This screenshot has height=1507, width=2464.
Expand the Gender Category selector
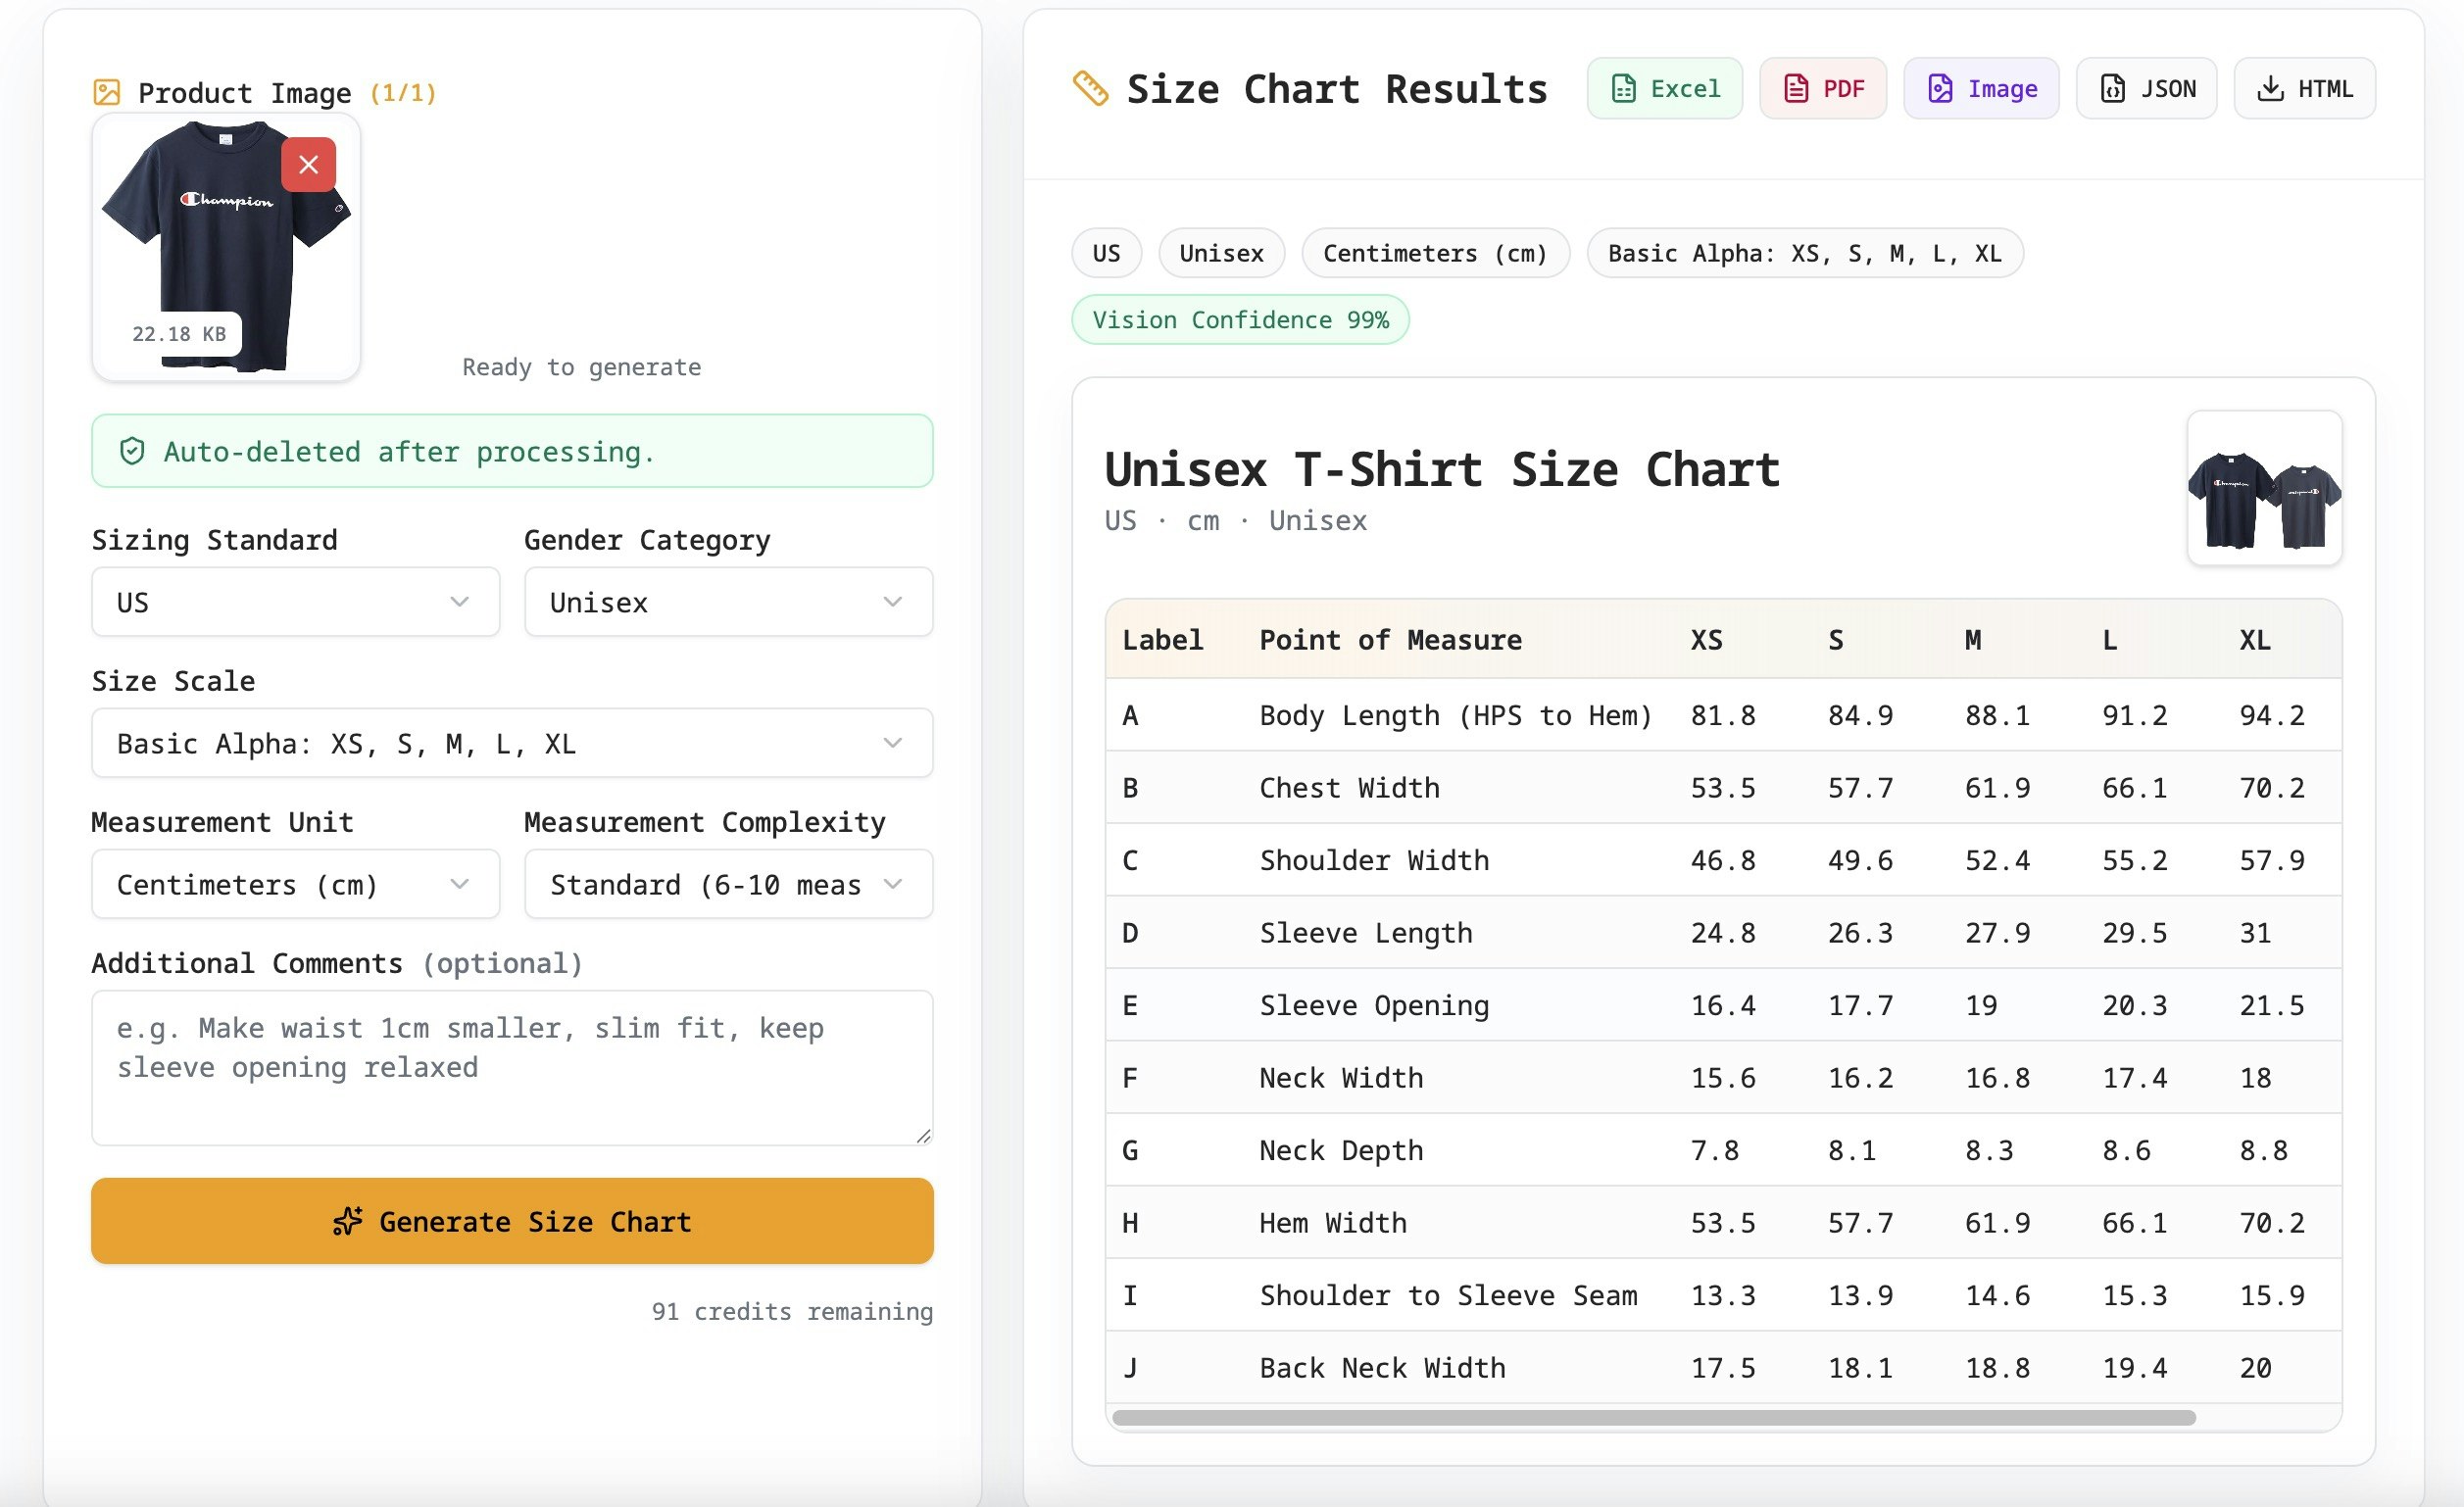pos(727,601)
